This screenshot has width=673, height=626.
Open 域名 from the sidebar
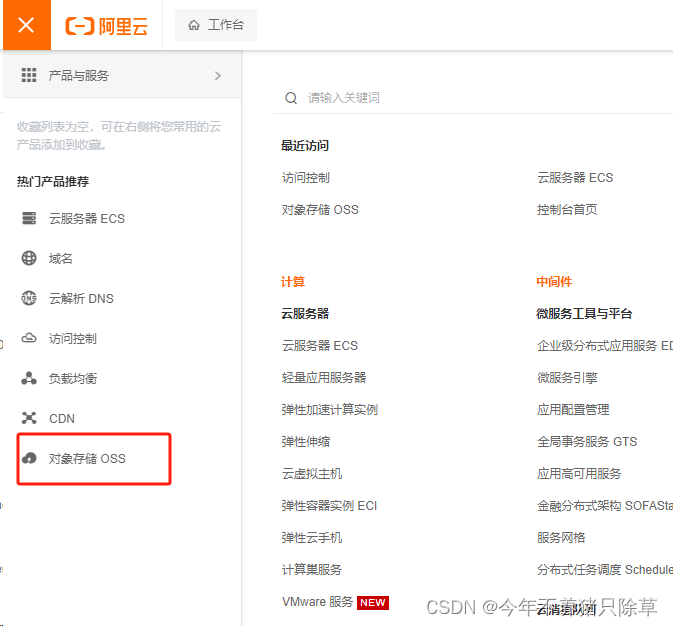61,258
